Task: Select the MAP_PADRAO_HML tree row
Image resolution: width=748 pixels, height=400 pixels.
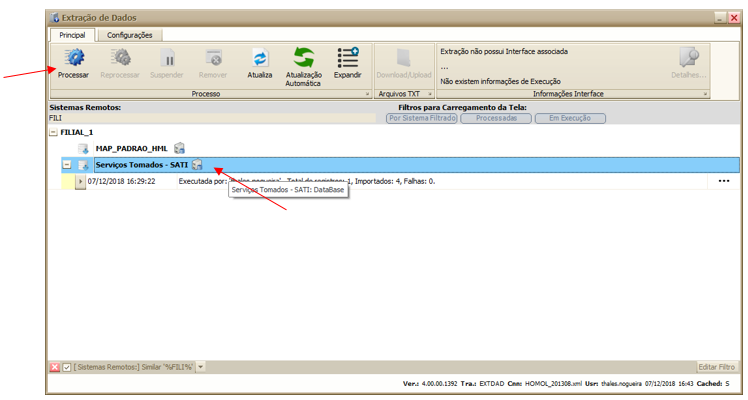Action: [132, 149]
